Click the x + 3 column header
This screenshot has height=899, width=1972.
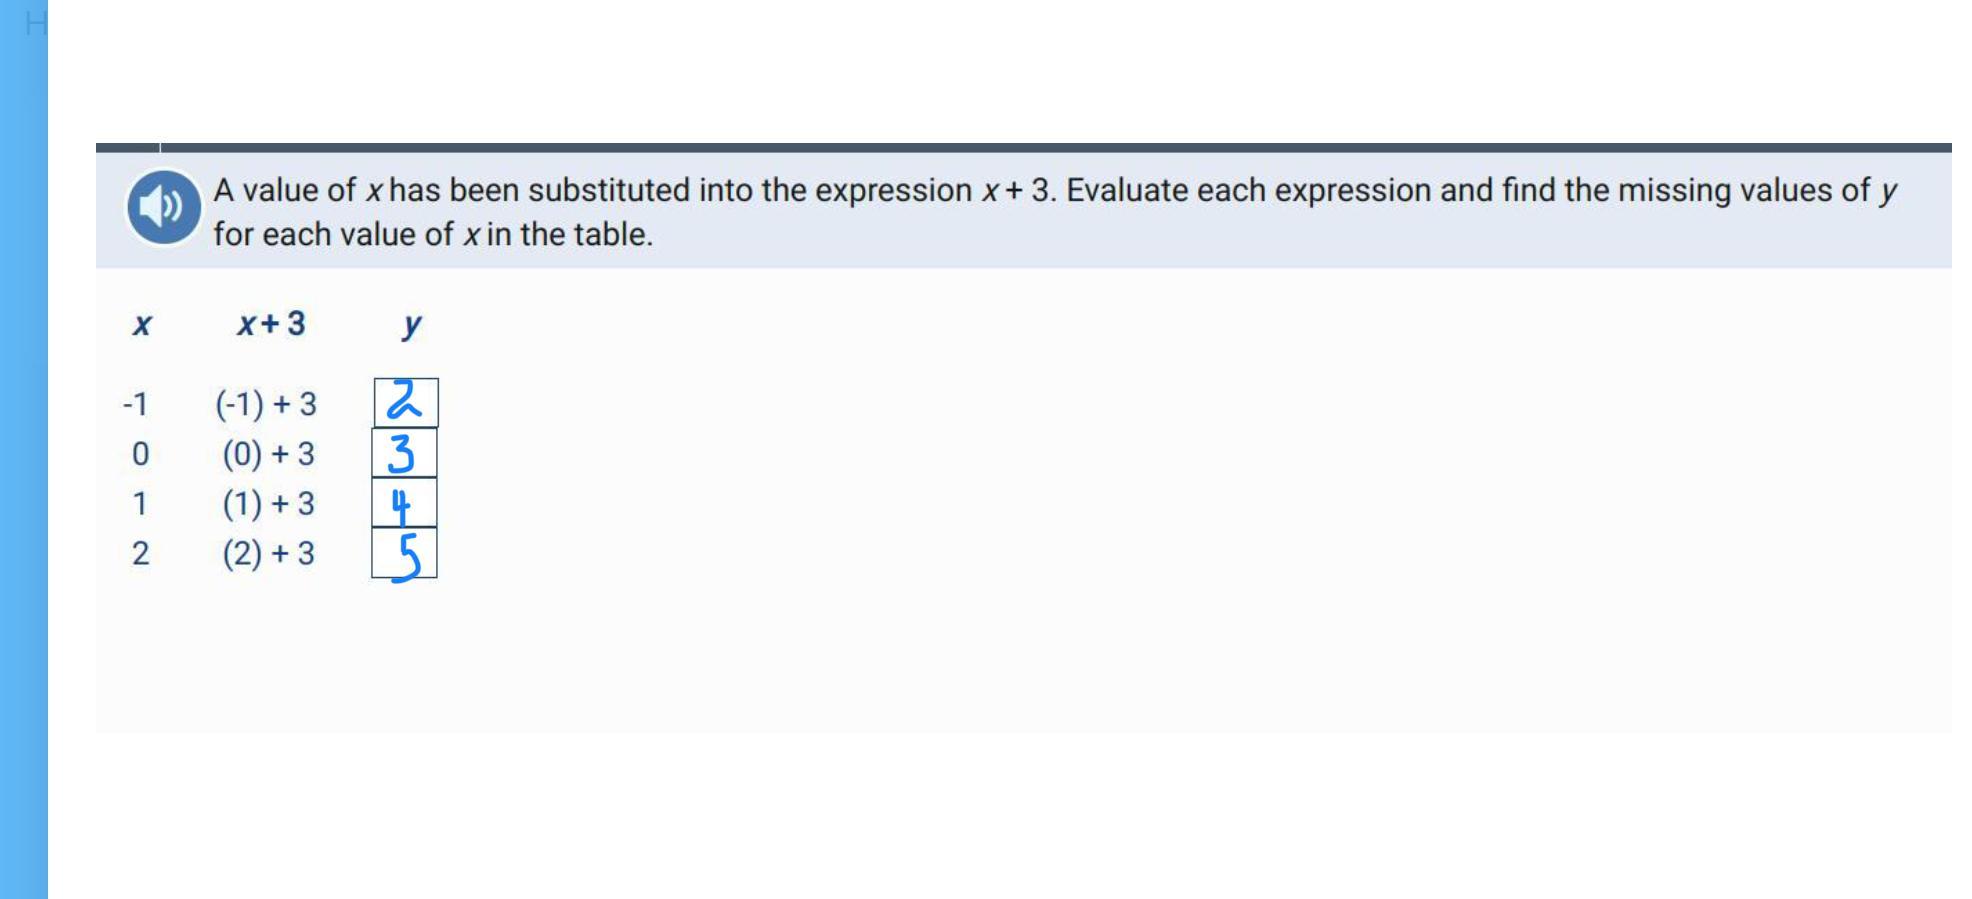(271, 323)
